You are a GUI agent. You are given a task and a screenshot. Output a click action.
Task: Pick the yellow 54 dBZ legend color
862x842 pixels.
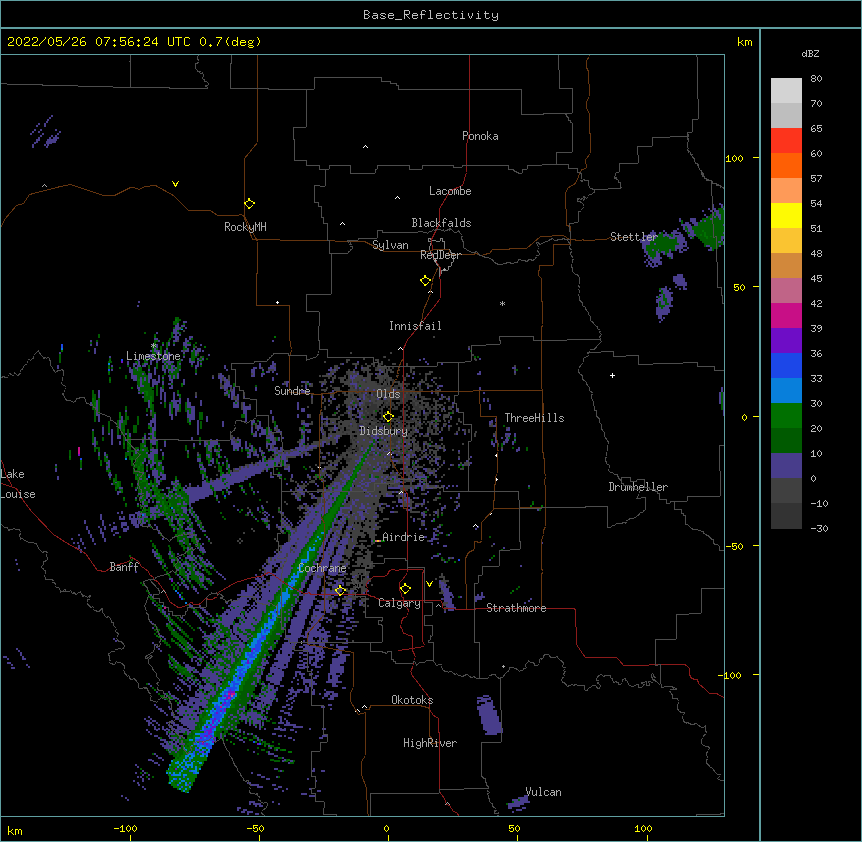[786, 215]
